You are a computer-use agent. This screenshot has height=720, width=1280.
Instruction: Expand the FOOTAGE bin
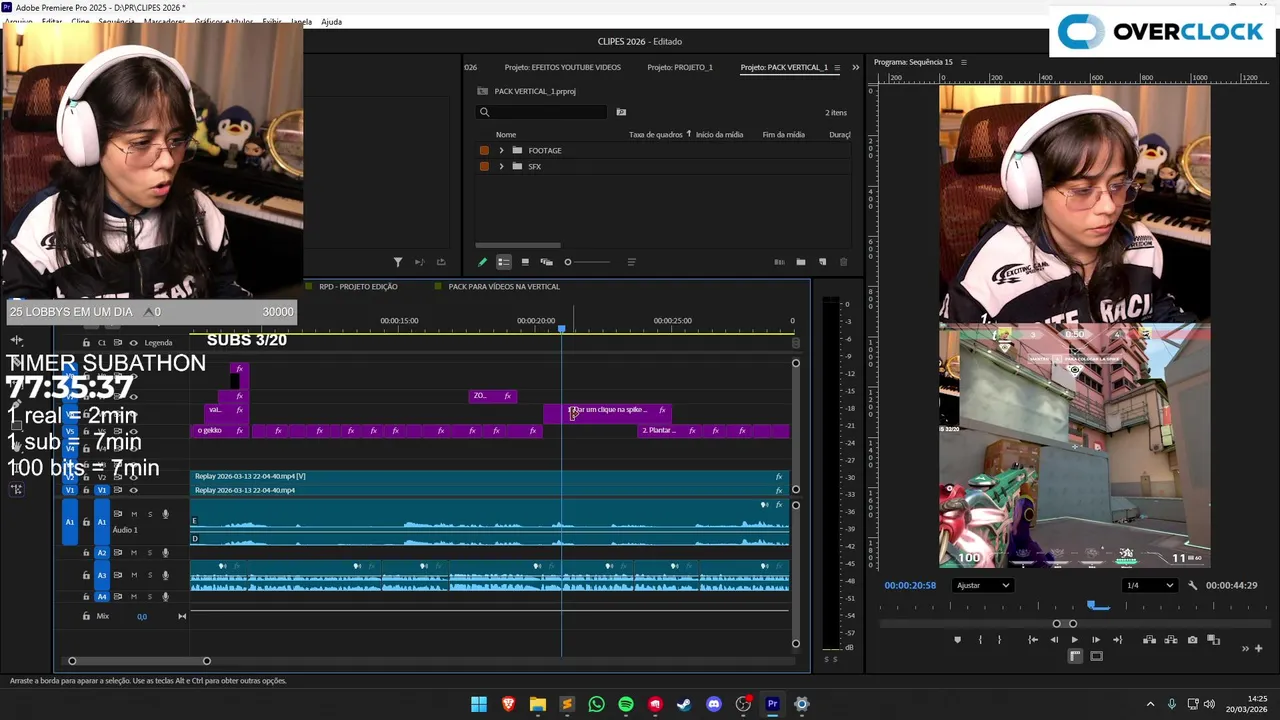click(501, 150)
